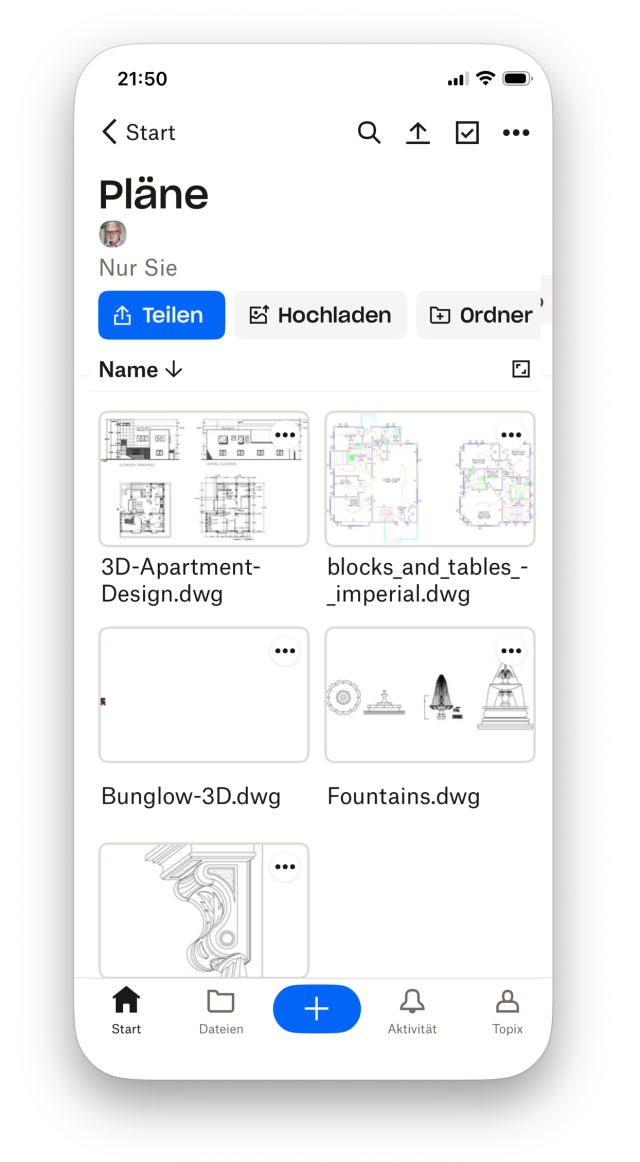Switch to the Dateien tab
The image size is (640, 1162).
point(221,1010)
